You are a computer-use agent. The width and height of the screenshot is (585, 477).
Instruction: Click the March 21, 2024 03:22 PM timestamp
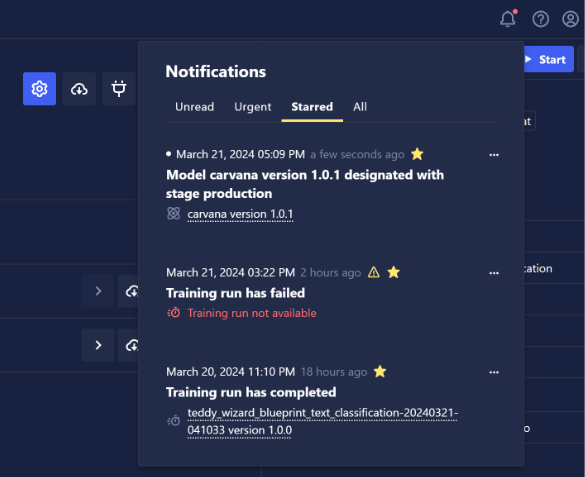coord(231,273)
